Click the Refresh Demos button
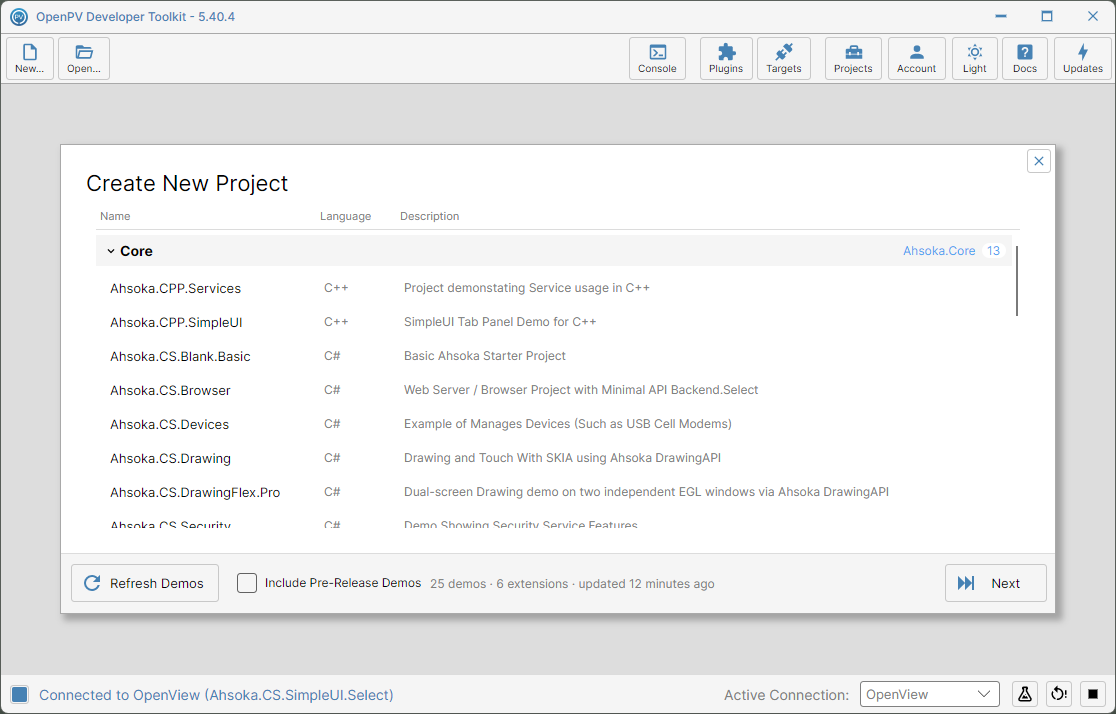Image resolution: width=1116 pixels, height=714 pixels. pyautogui.click(x=145, y=583)
